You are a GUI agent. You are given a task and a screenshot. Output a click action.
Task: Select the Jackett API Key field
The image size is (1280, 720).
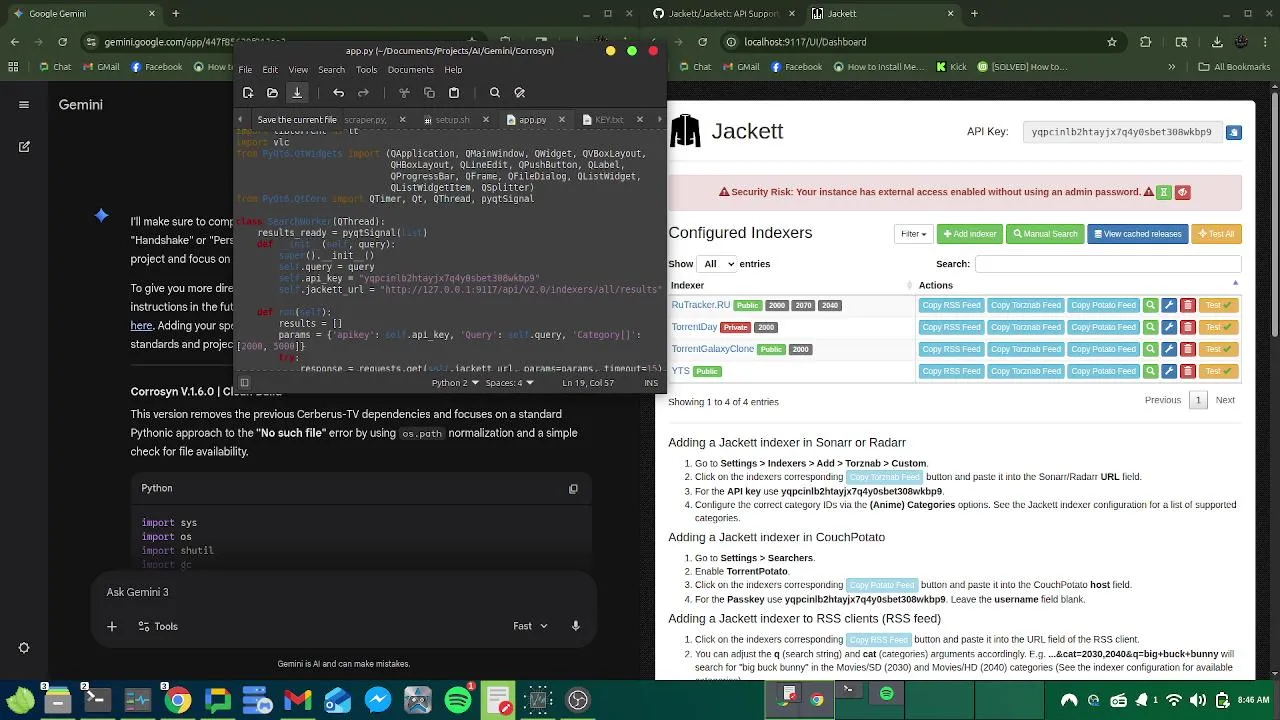[1121, 132]
